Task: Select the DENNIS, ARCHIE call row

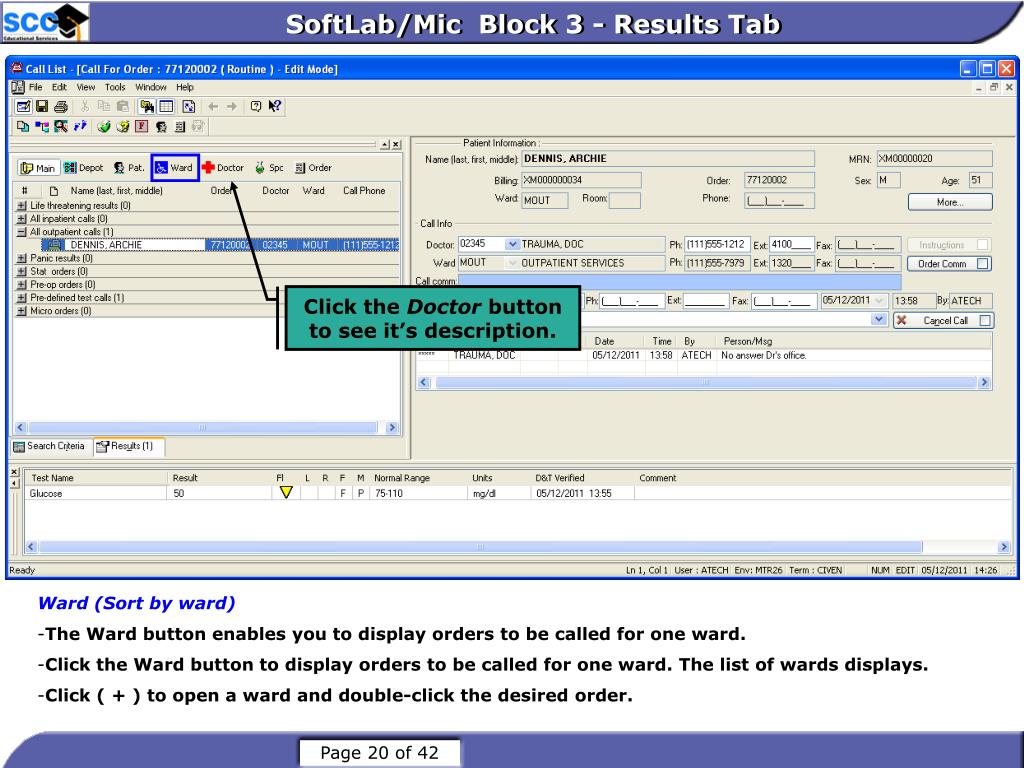Action: click(x=220, y=245)
